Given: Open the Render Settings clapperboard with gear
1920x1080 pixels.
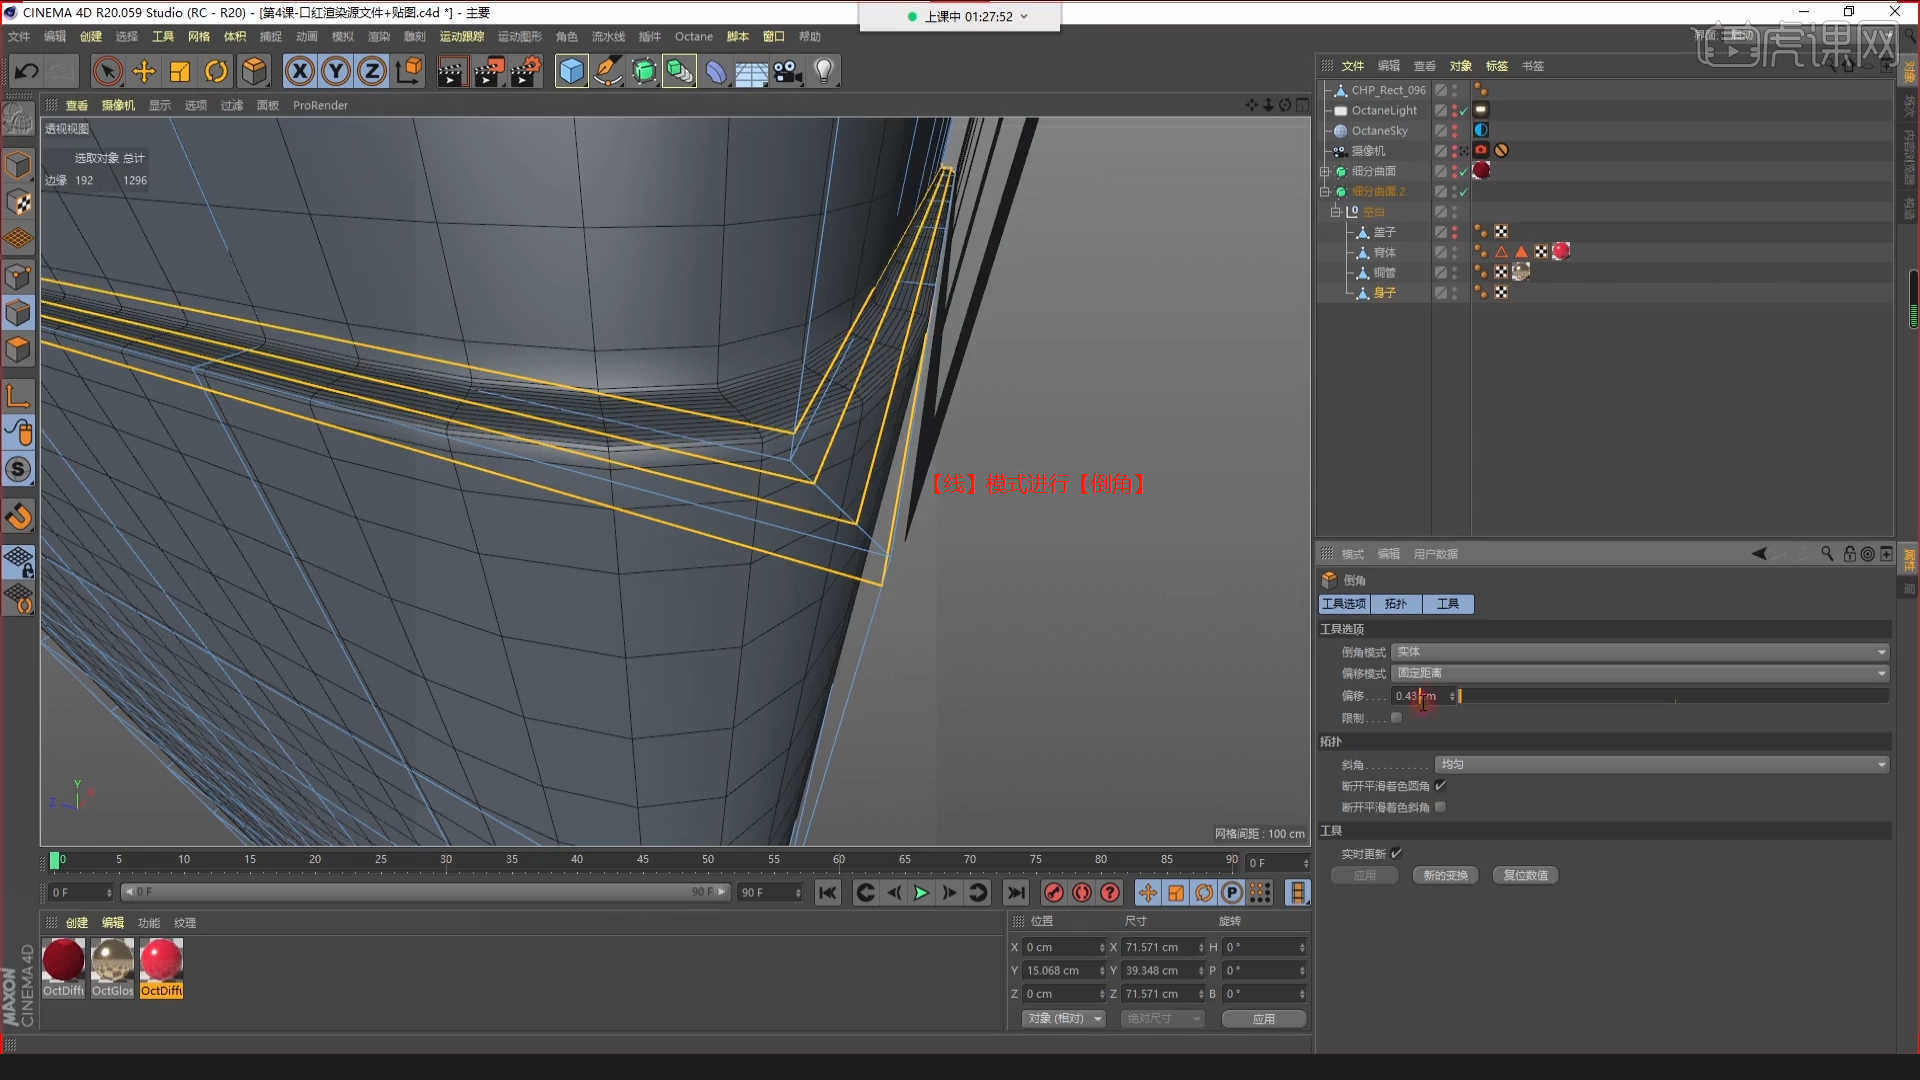Looking at the screenshot, I should (525, 71).
